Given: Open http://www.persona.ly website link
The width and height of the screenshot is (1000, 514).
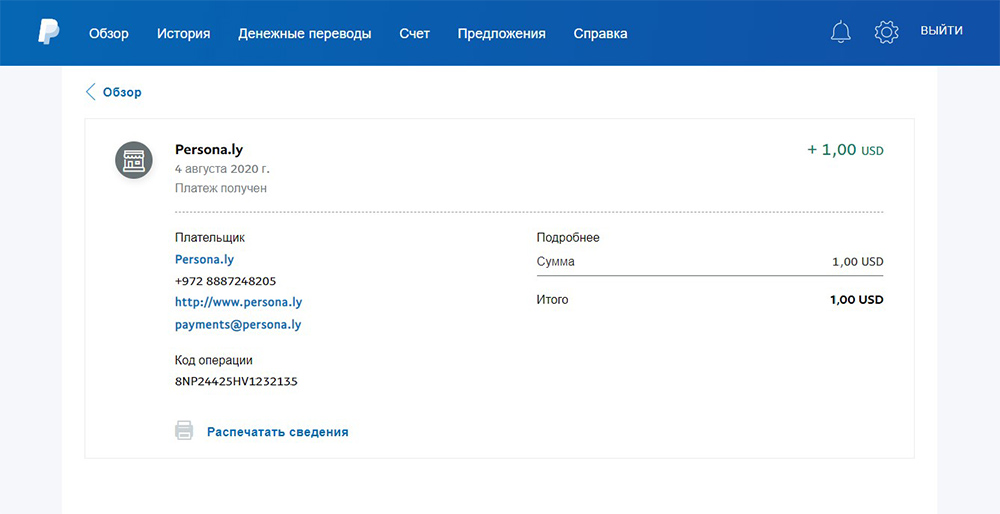Looking at the screenshot, I should pyautogui.click(x=239, y=302).
